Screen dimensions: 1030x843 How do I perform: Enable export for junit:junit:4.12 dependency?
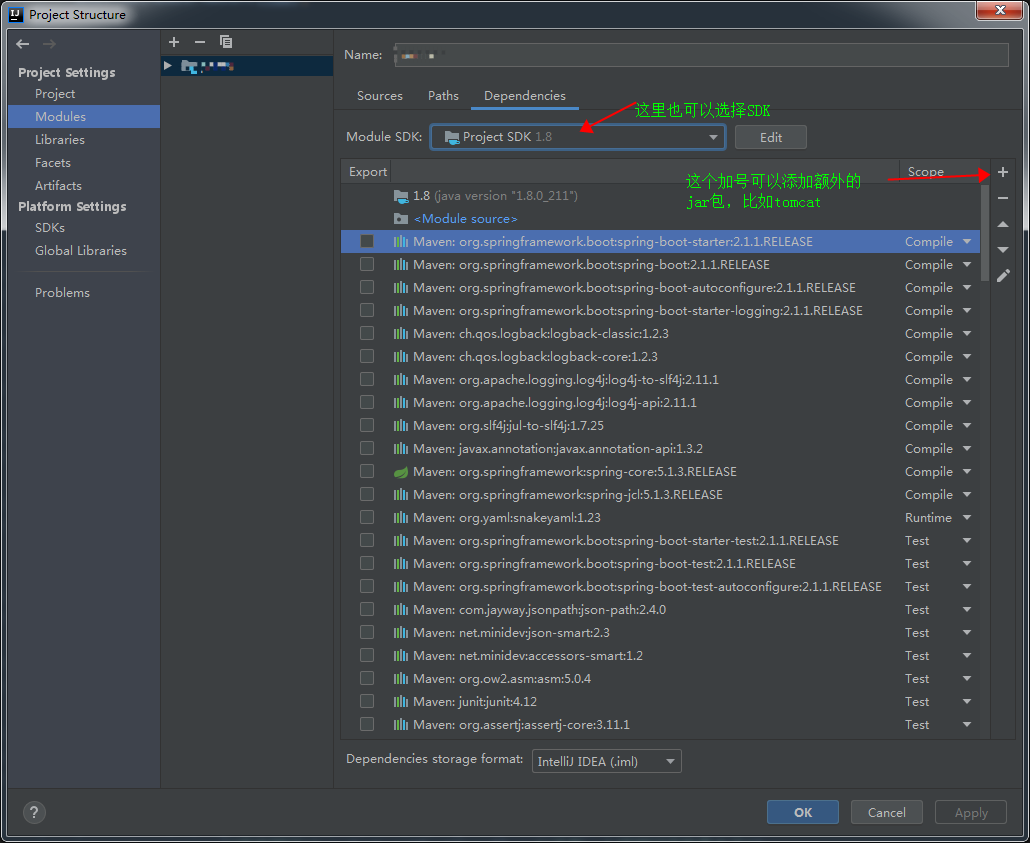(366, 701)
